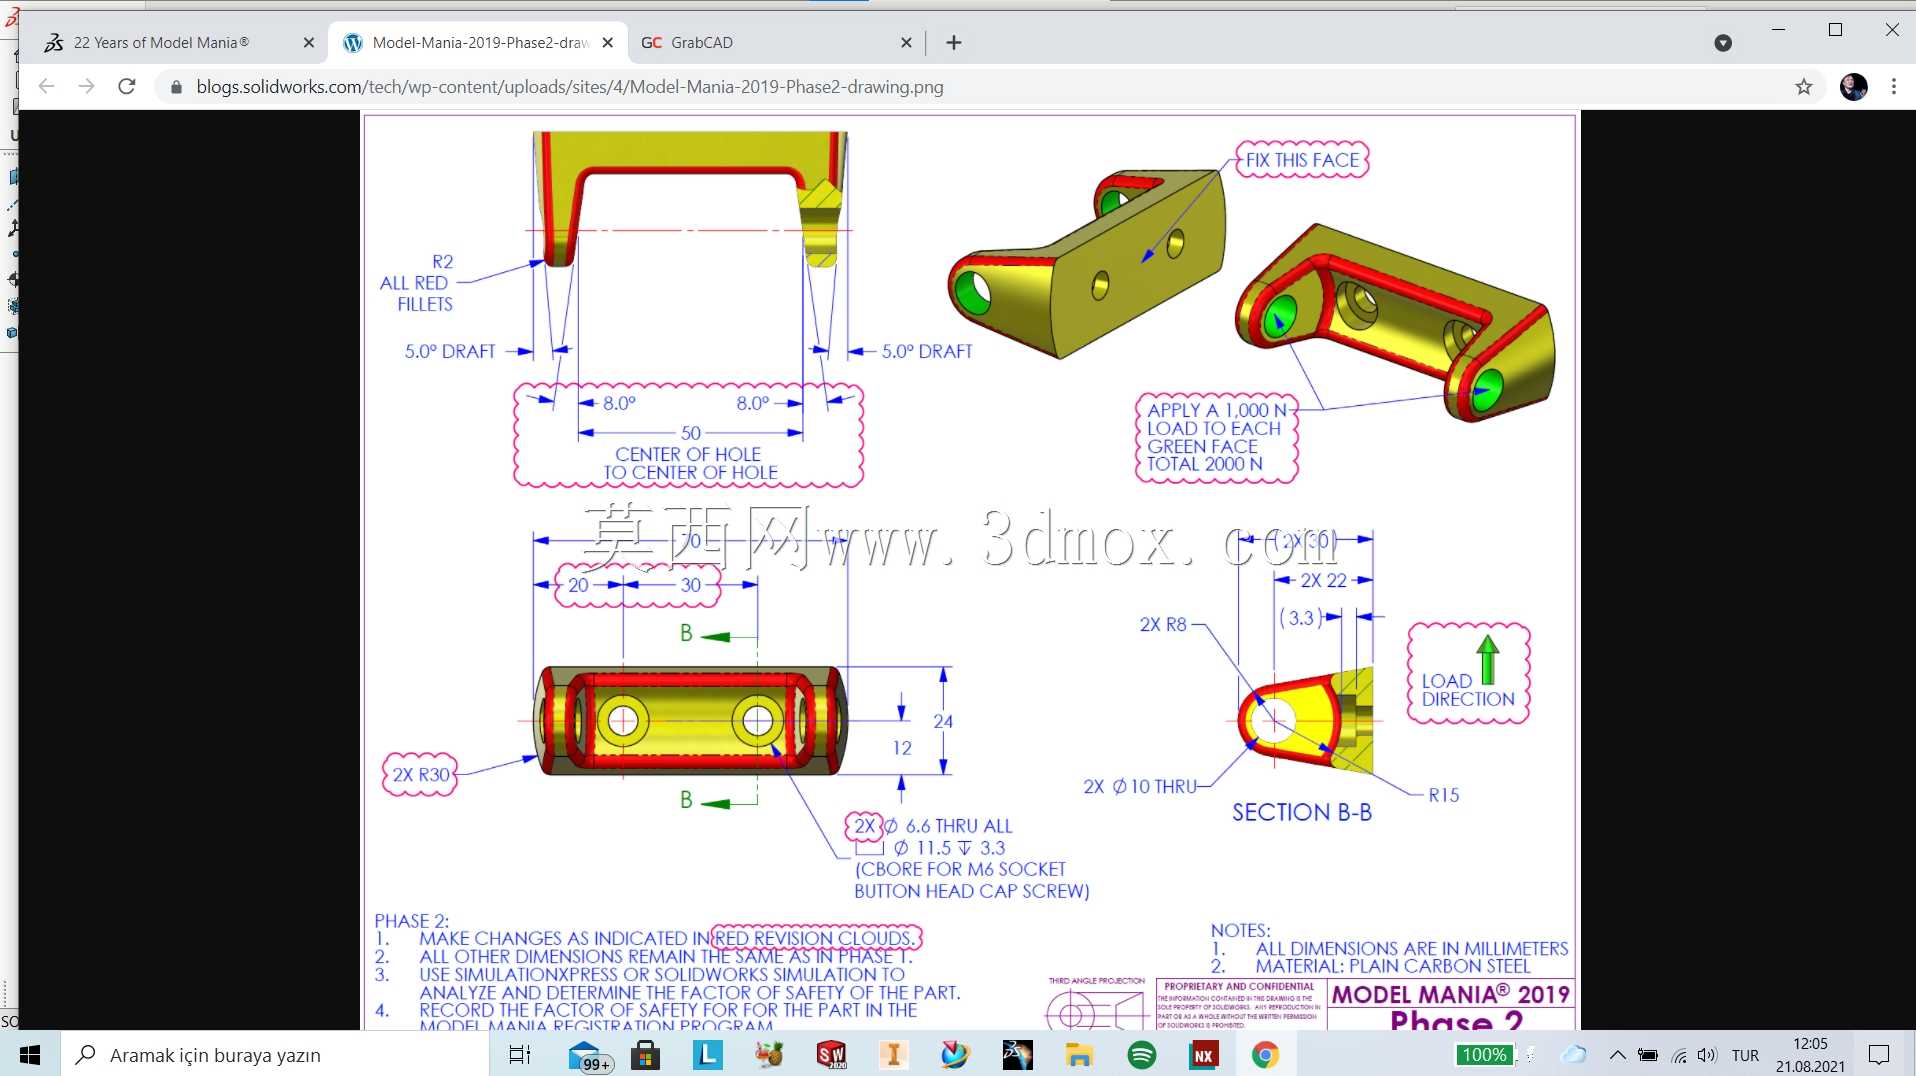Click the tab search dropdown circle button
Screen dimensions: 1916x1076
tap(1723, 43)
